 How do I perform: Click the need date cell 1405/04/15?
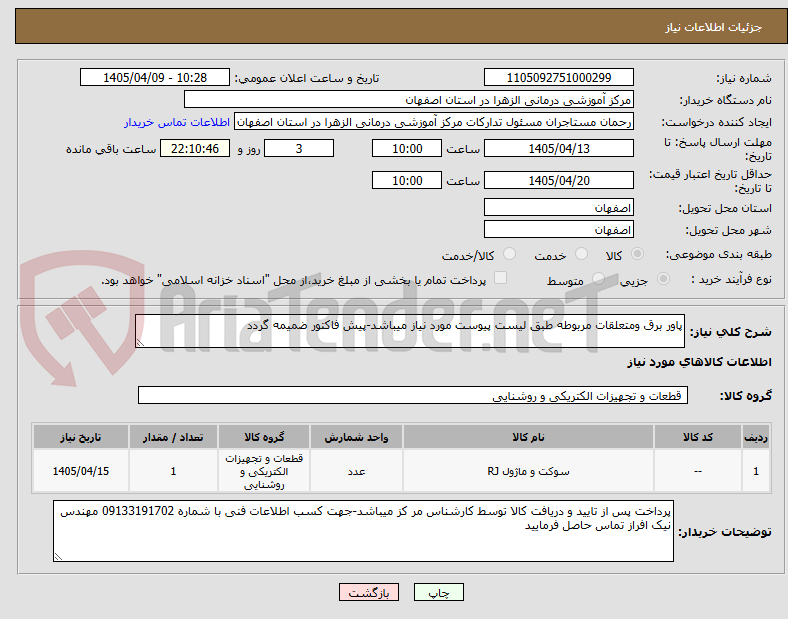pyautogui.click(x=81, y=471)
